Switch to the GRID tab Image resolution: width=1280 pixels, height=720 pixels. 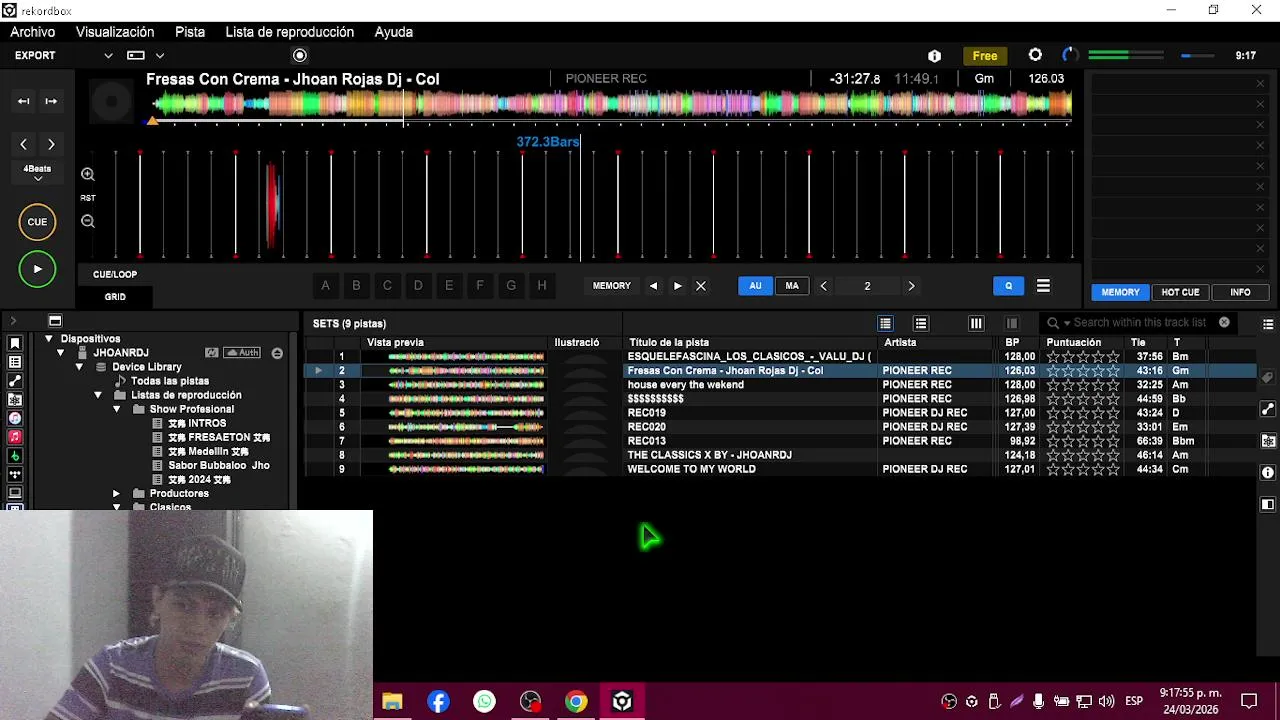pos(115,297)
